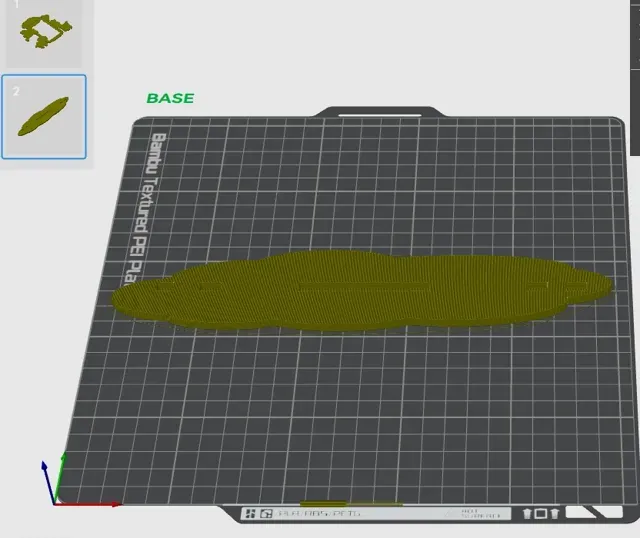Click the olive sliced line at plate front edge
Viewport: 640px width, 538px height.
[351, 504]
